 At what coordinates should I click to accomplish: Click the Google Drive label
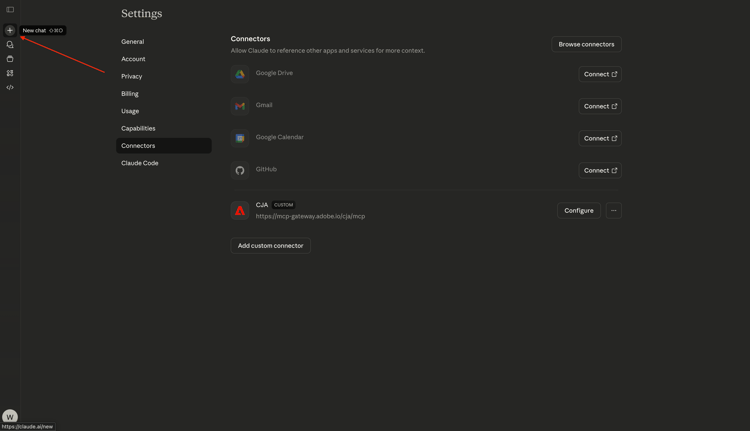274,73
